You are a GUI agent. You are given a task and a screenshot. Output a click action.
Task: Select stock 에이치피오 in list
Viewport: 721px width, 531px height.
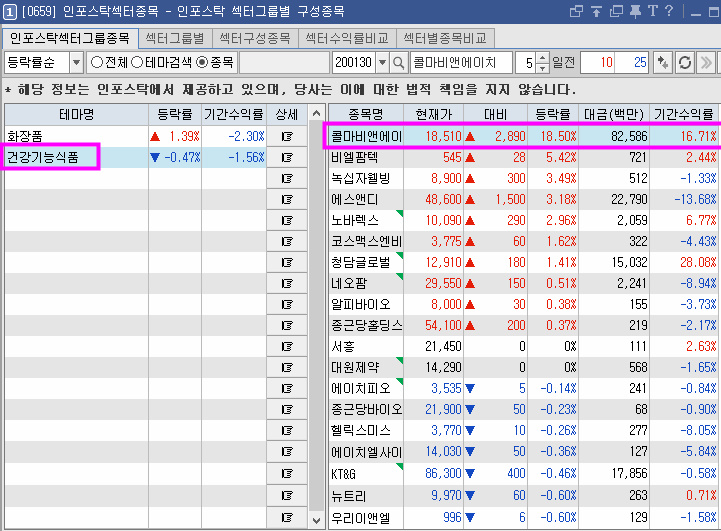pos(523,388)
